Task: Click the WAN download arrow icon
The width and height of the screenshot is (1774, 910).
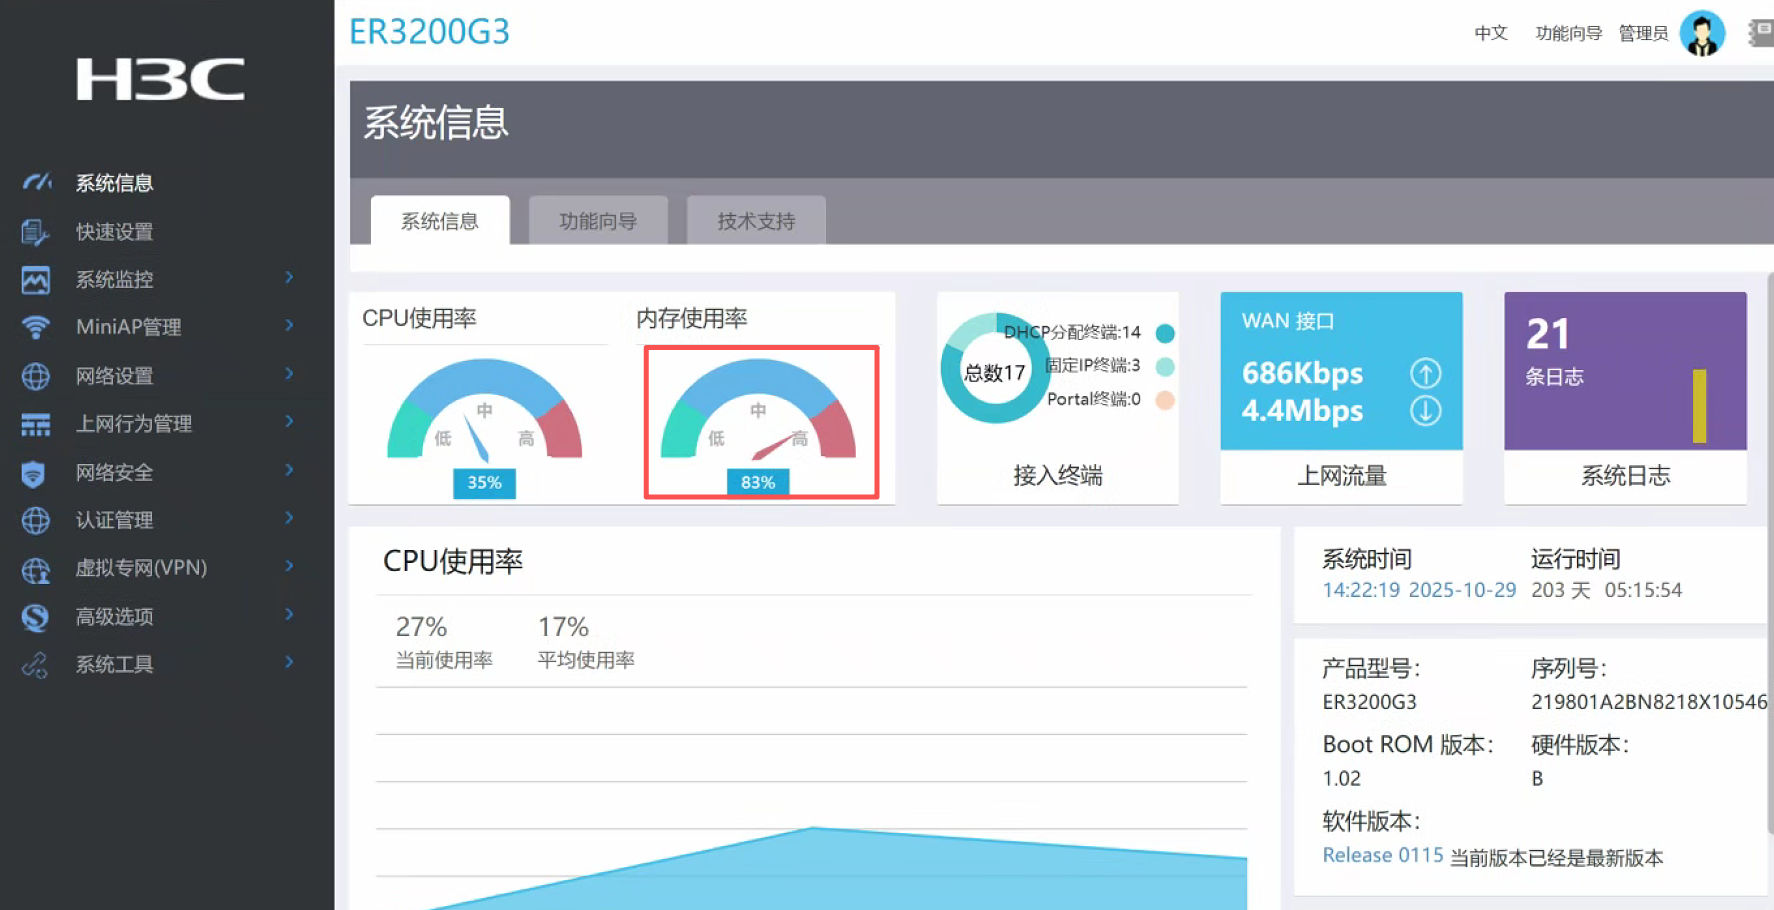Action: (1425, 410)
